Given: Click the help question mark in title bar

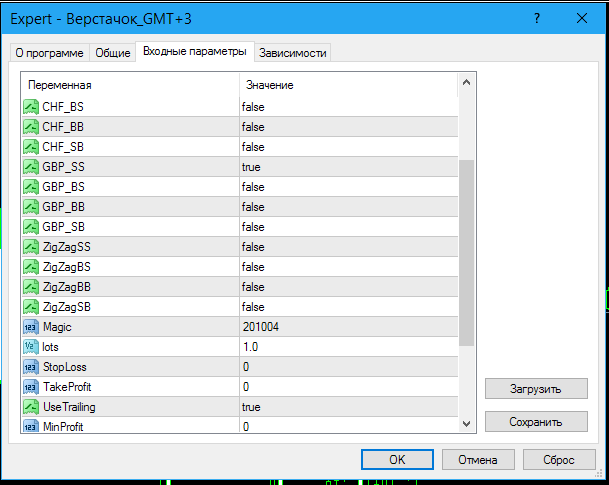Looking at the screenshot, I should coord(537,18).
